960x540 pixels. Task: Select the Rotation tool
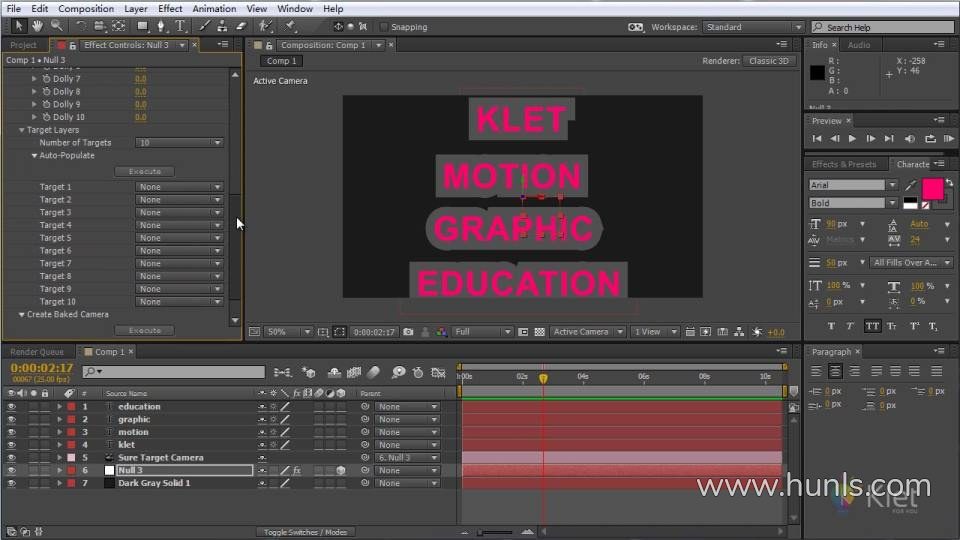coord(81,26)
